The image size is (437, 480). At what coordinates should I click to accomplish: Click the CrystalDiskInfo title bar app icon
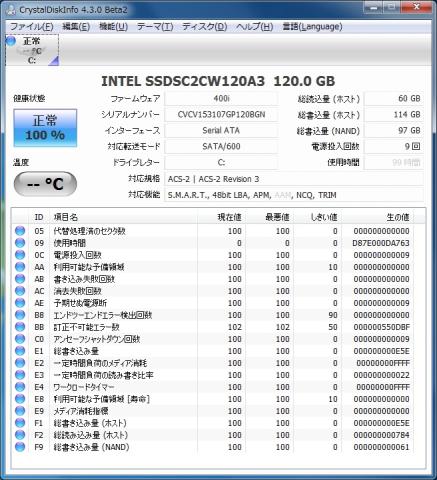click(x=10, y=9)
